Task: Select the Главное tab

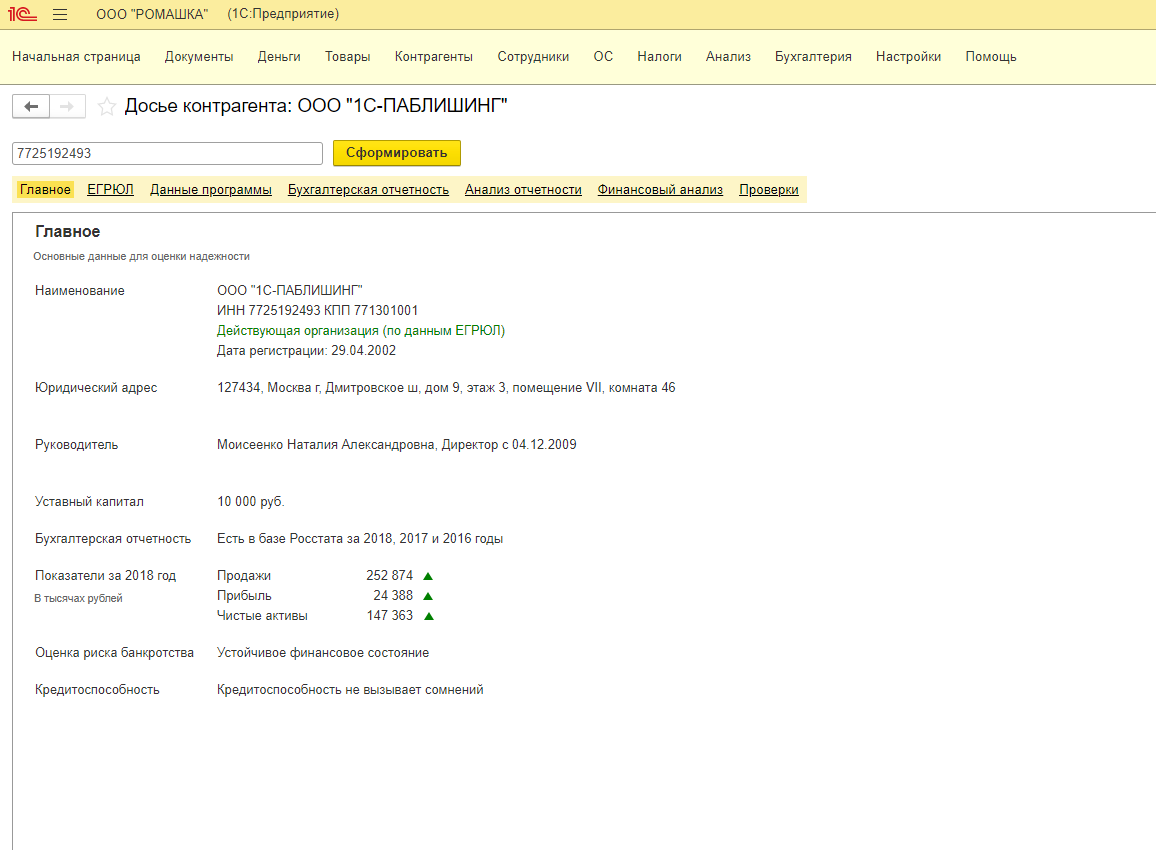Action: 45,189
